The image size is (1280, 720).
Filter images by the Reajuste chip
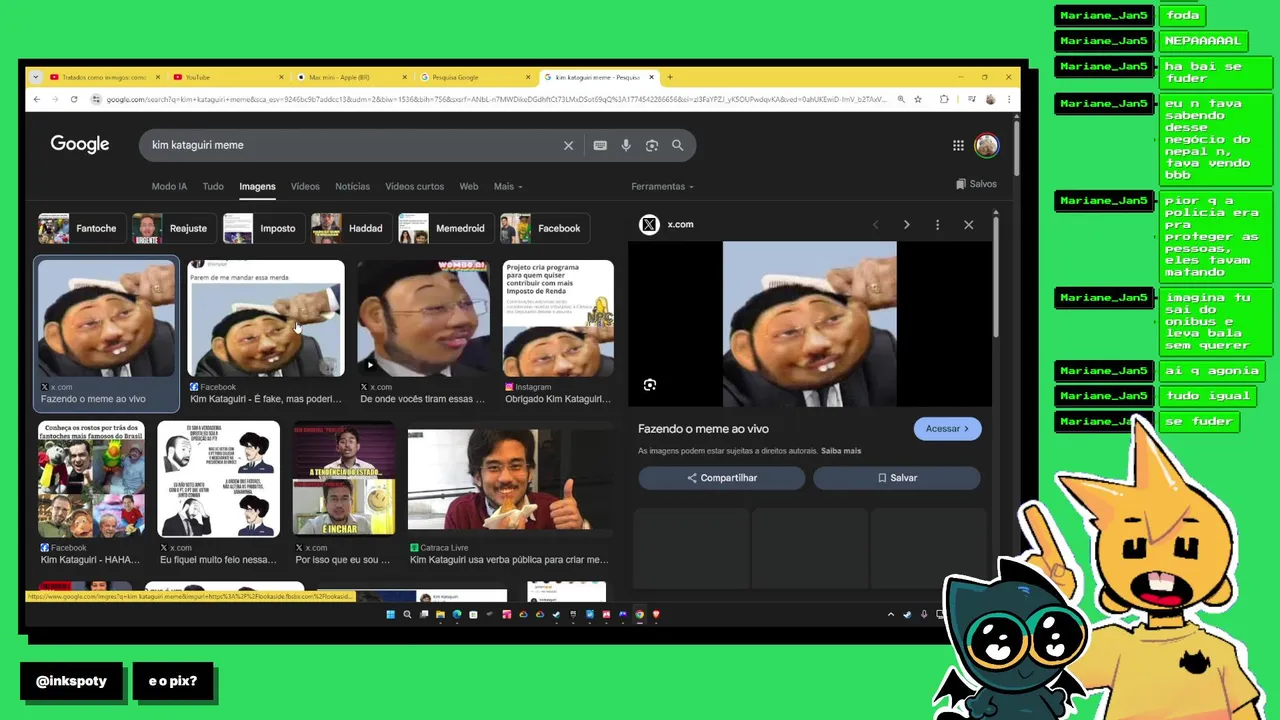[x=173, y=228]
